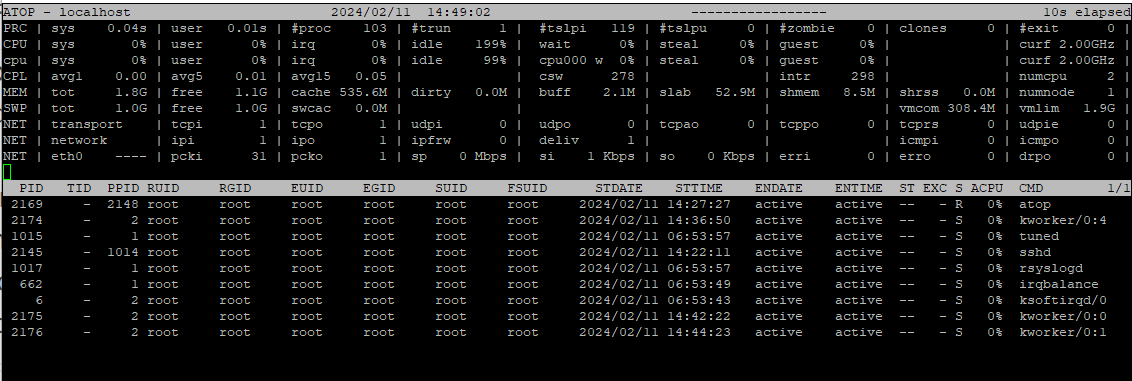1132x381 pixels.
Task: Click the CMD column header
Action: pos(1031,188)
